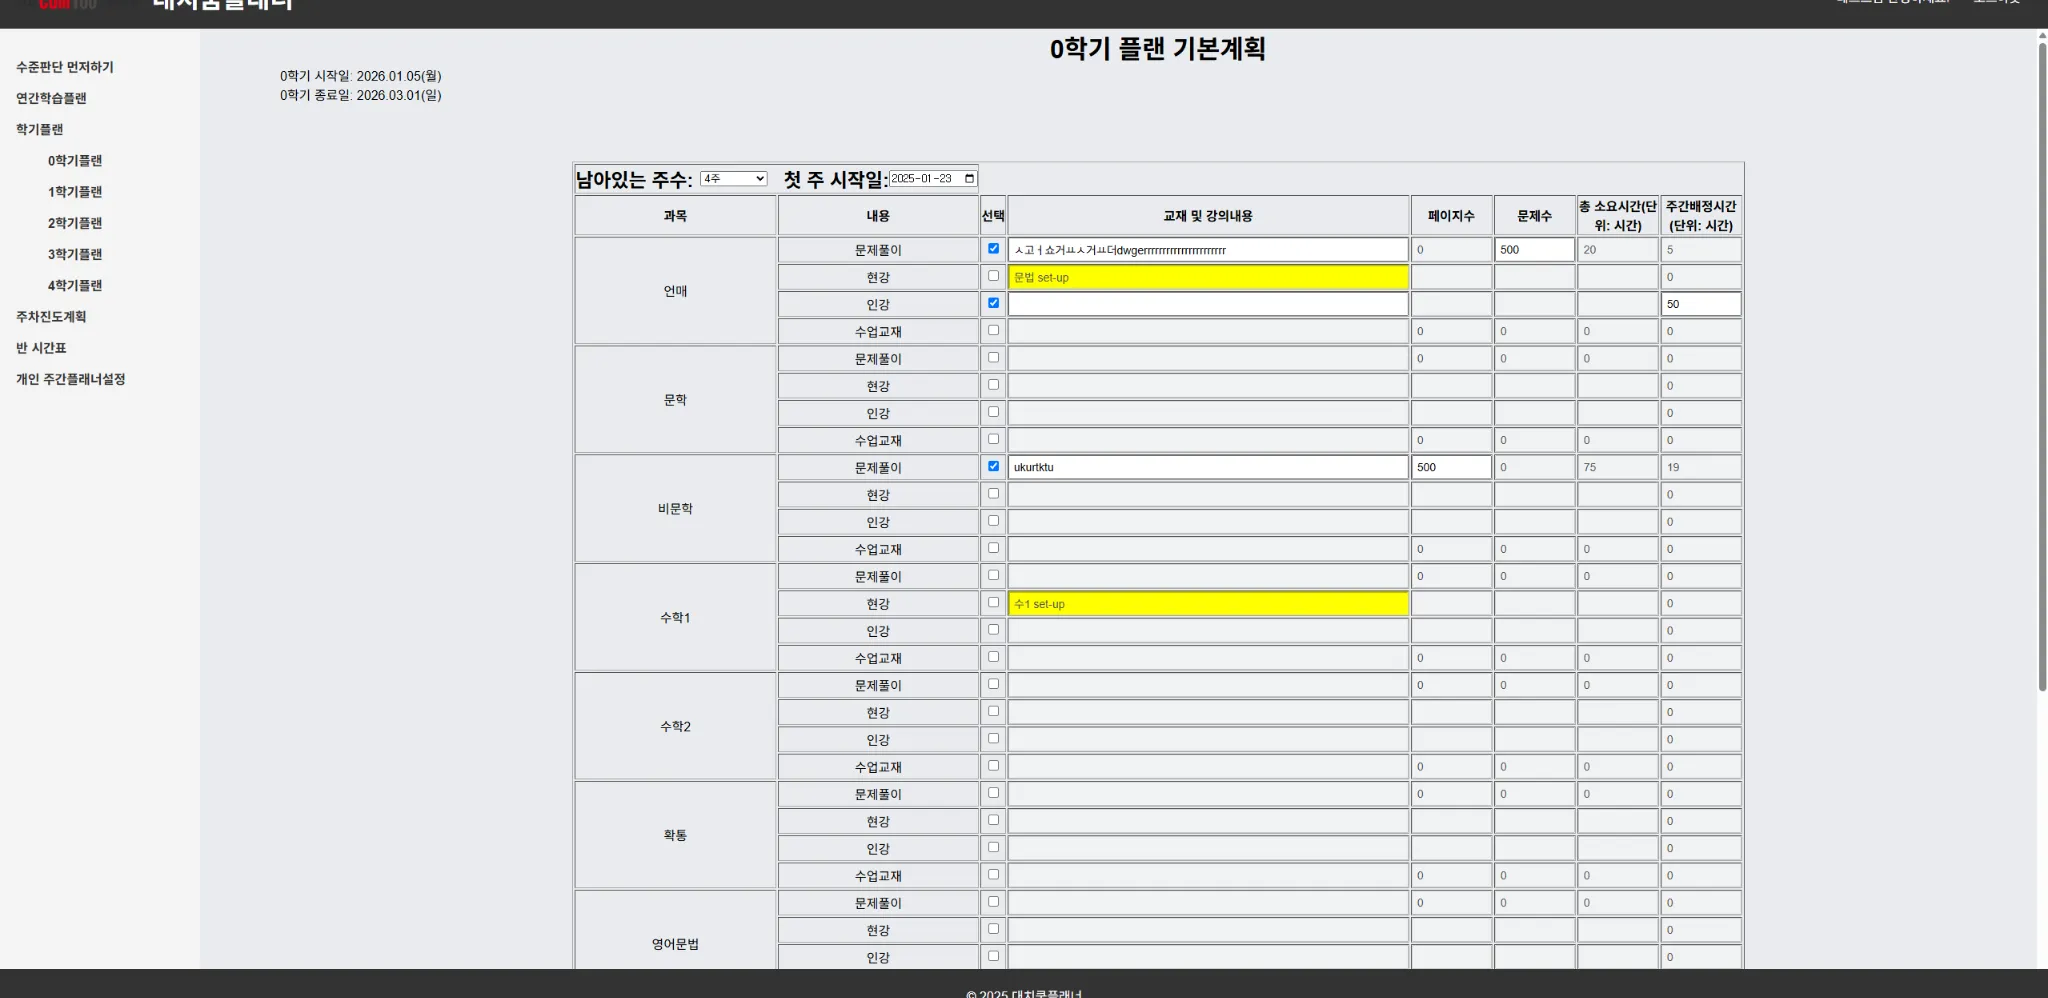Click the 언매 문제풀이 교재 text field

[x=1208, y=250]
